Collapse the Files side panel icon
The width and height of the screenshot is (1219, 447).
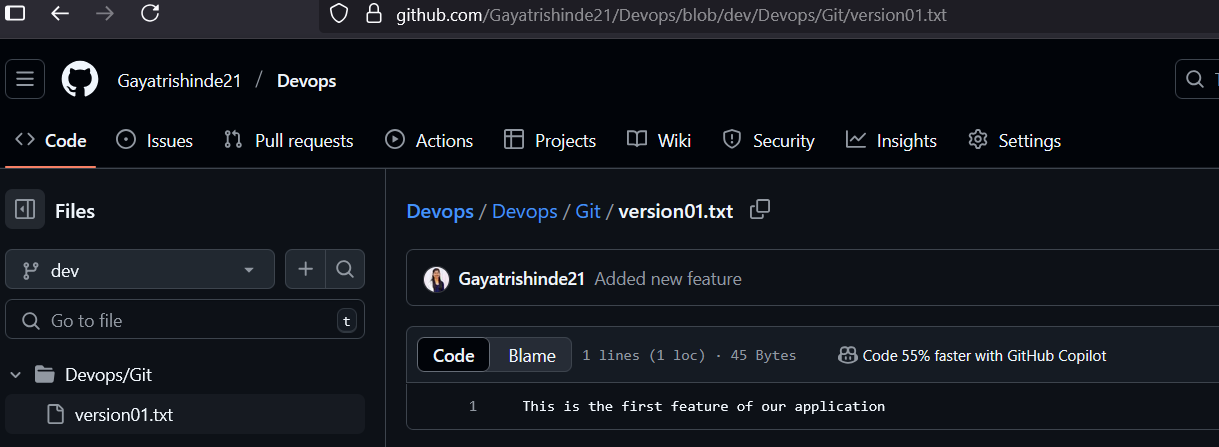pyautogui.click(x=25, y=210)
